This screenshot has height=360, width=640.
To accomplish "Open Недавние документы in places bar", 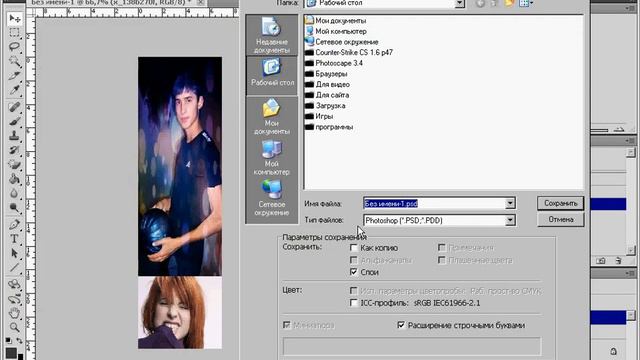I will pos(271,35).
